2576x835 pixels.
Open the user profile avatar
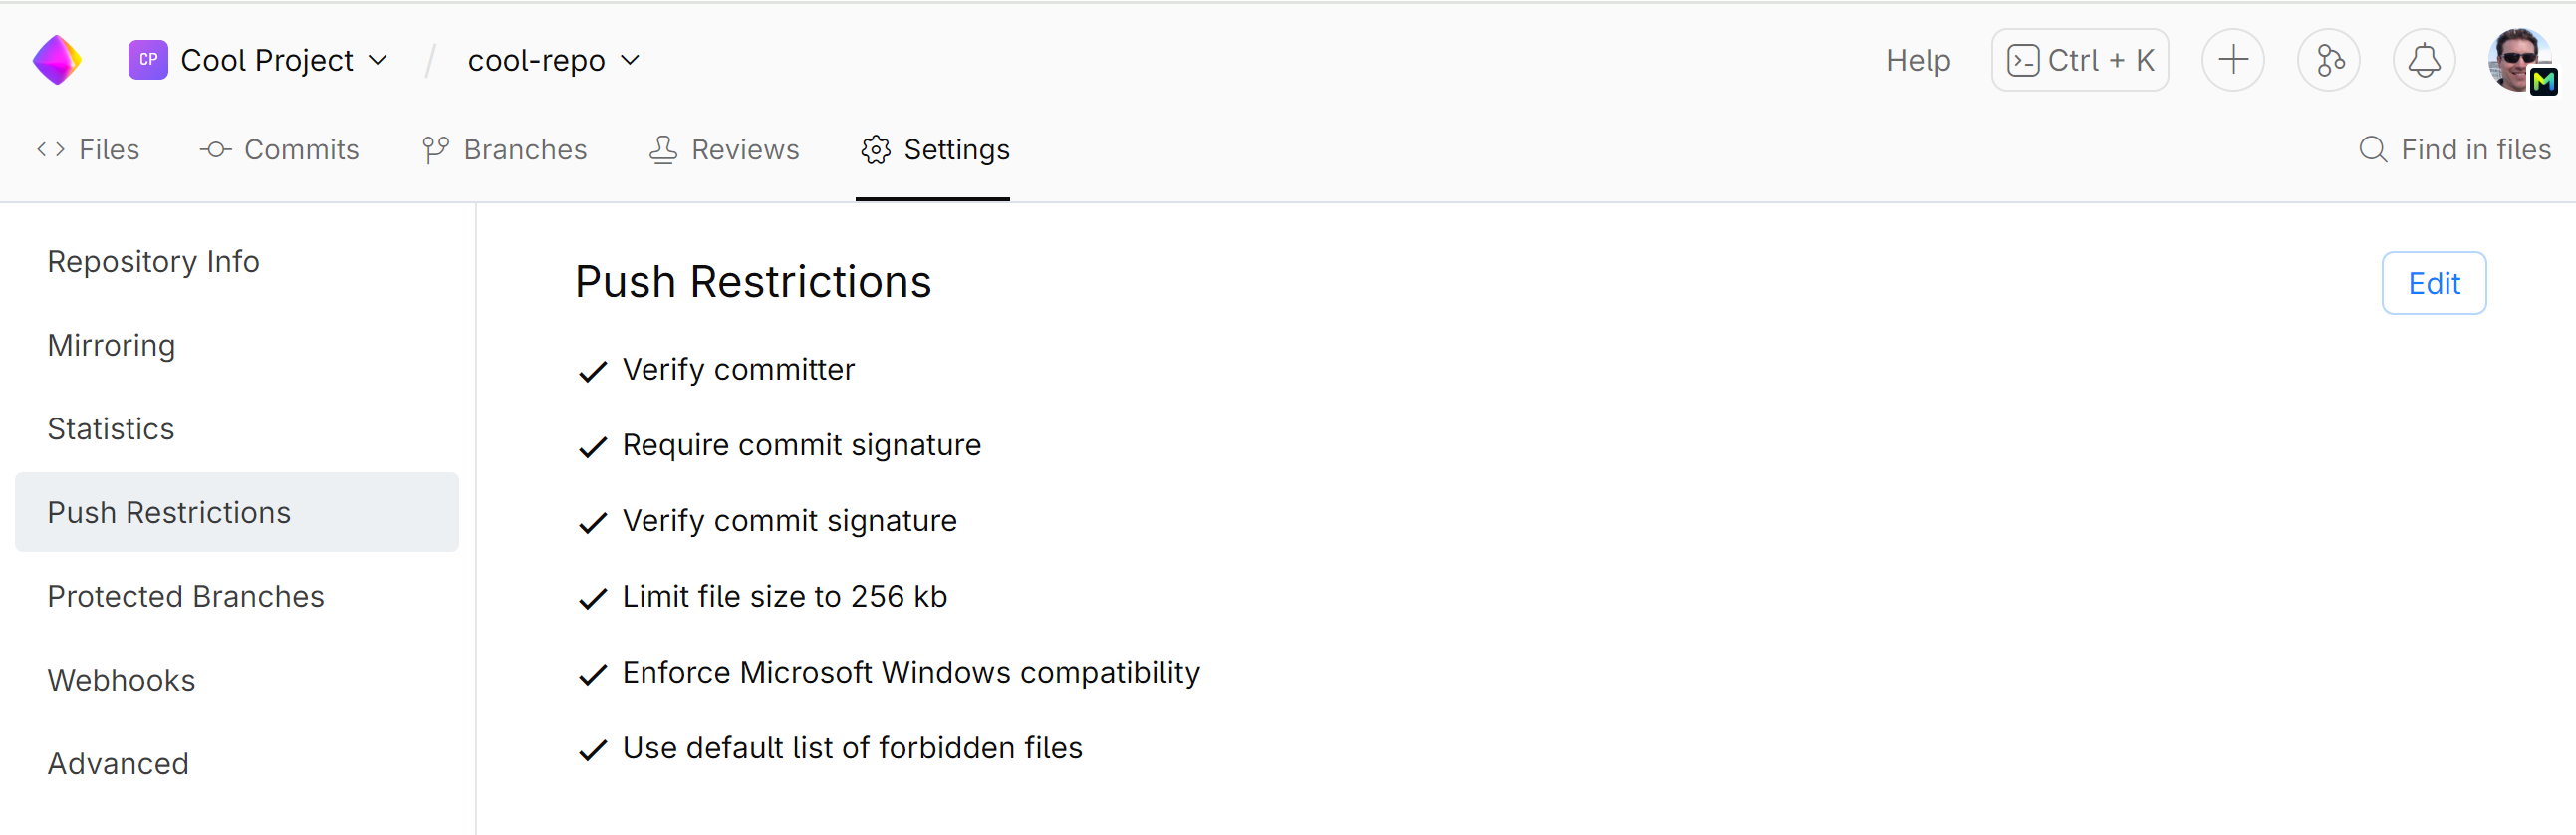point(2518,60)
